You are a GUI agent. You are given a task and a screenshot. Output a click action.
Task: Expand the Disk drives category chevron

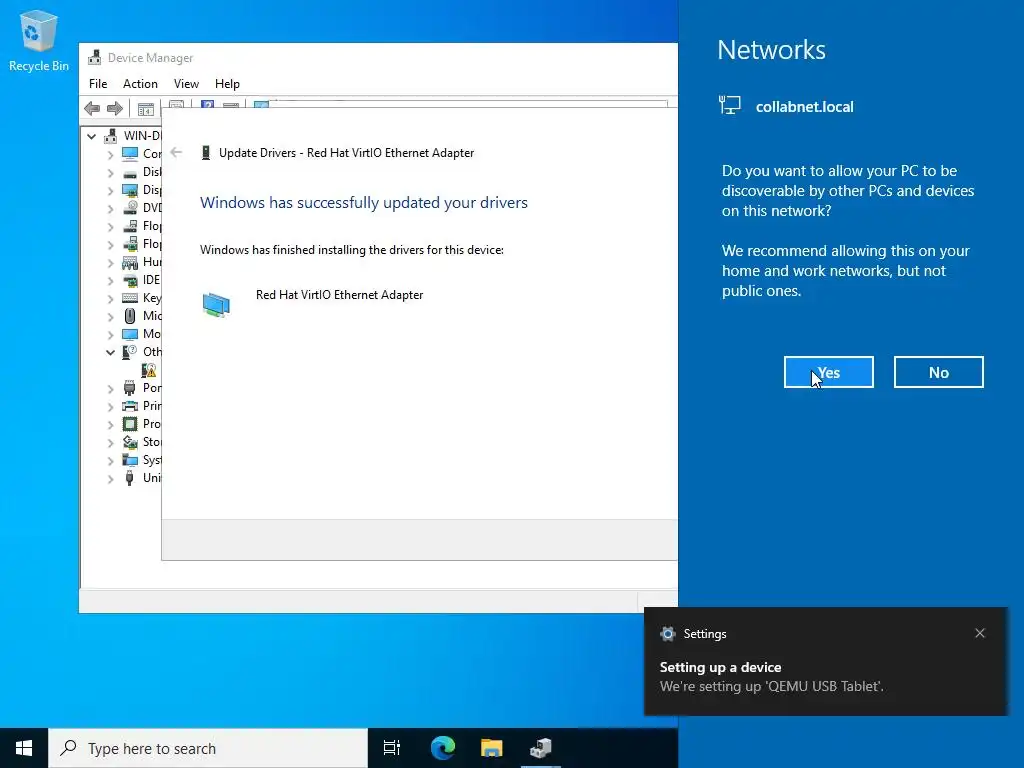coord(110,172)
